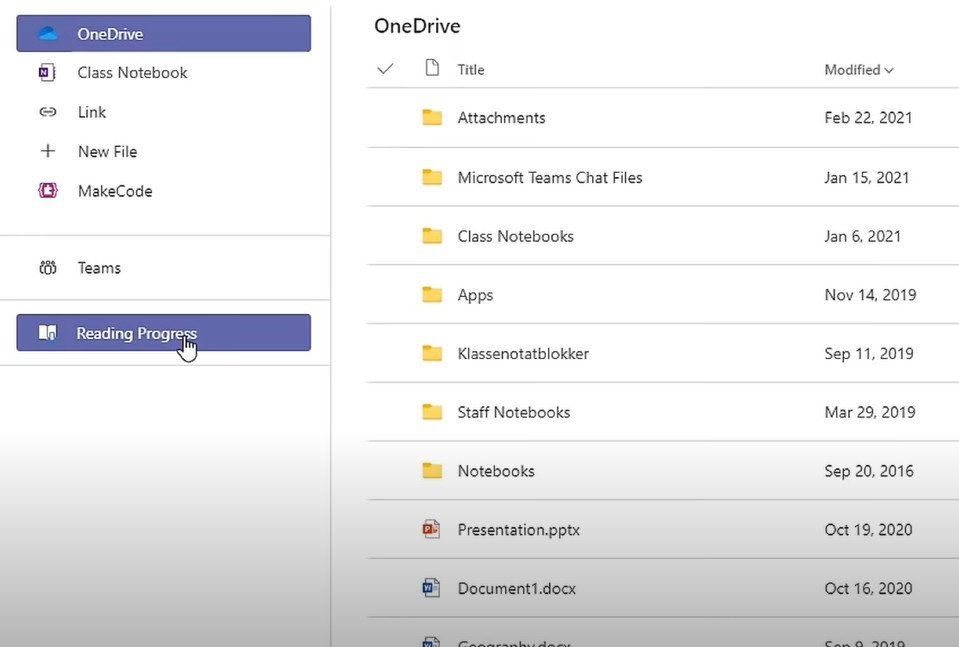Image resolution: width=959 pixels, height=647 pixels.
Task: Click the Document1.docx Word icon
Action: pyautogui.click(x=430, y=588)
